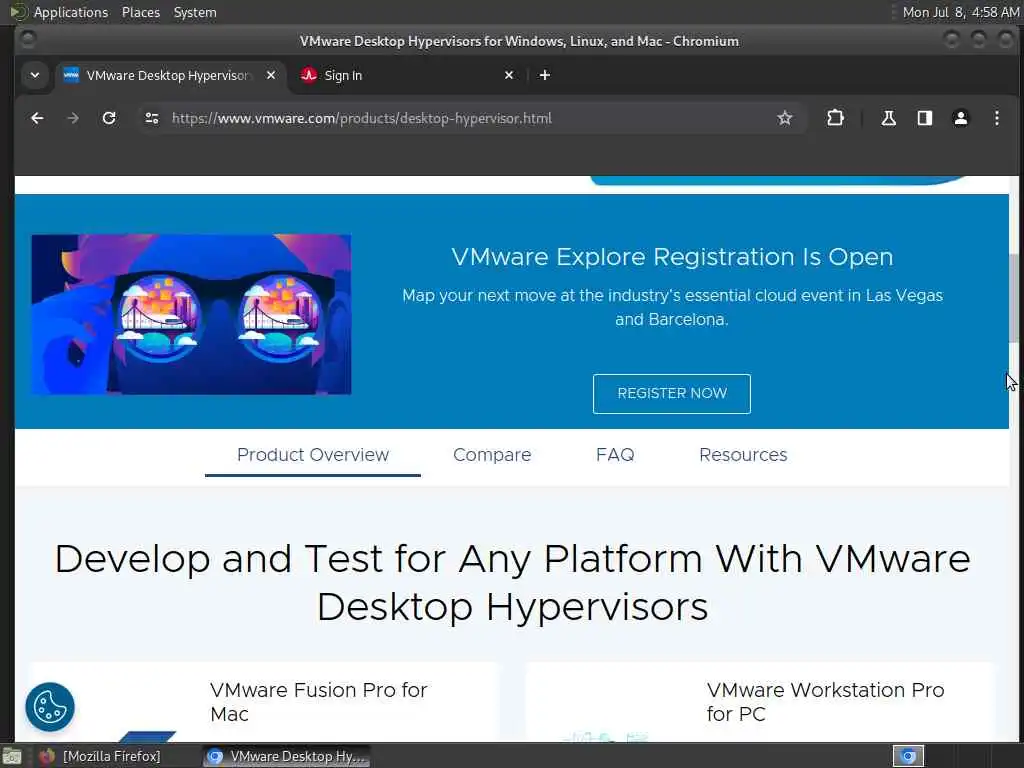
Task: Go back to previous page
Action: [37, 118]
